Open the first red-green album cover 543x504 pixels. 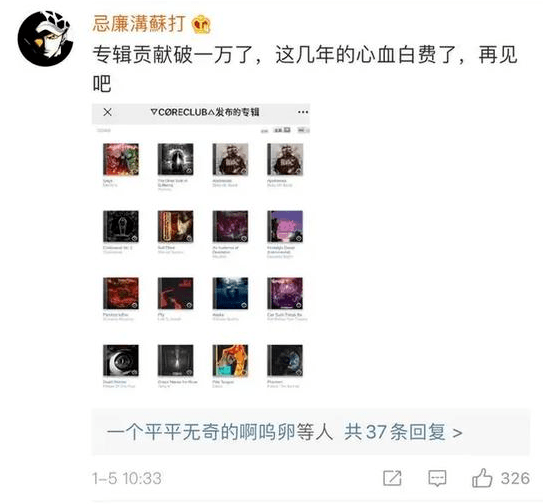(x=121, y=159)
